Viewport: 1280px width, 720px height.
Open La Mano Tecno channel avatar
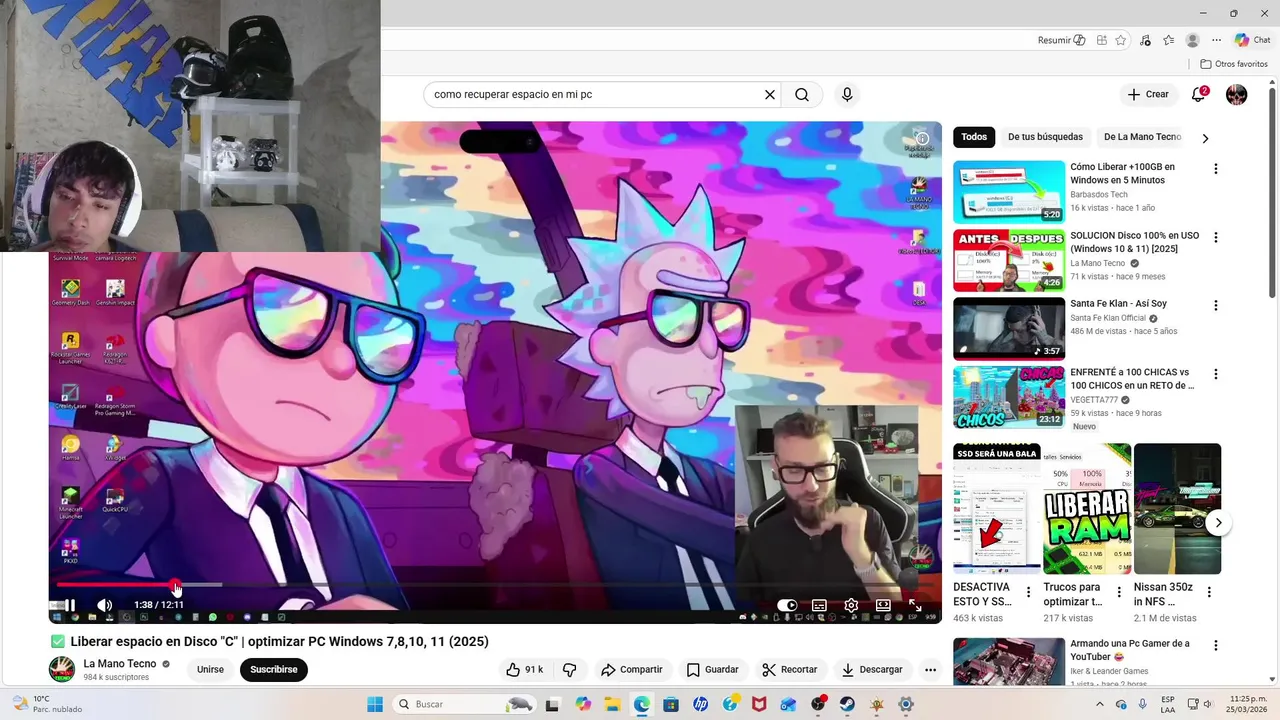click(62, 669)
